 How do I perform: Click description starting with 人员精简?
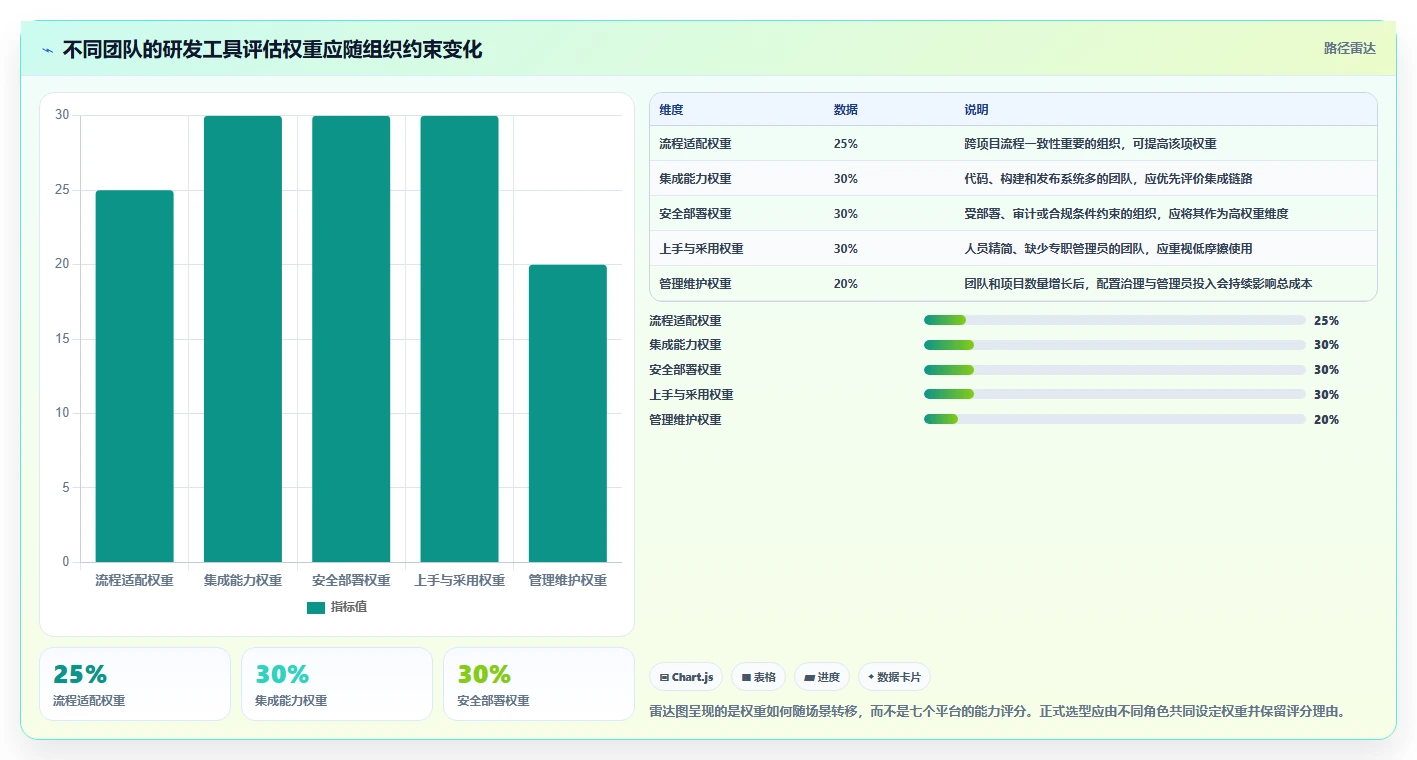[x=1108, y=249]
